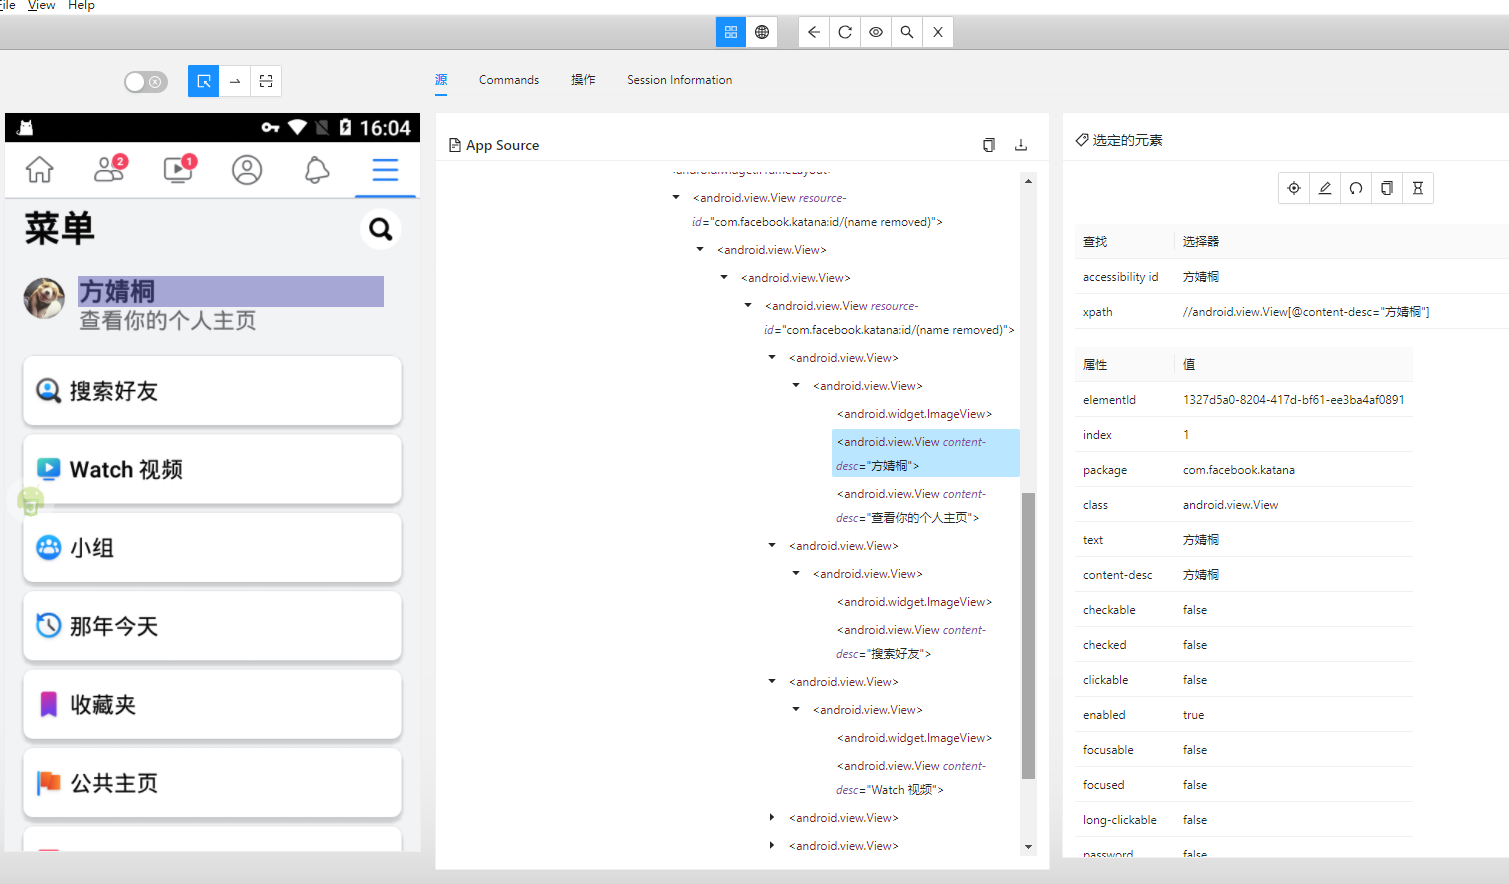Tap the profile photo thumbnail in device
The image size is (1509, 884).
pos(44,298)
